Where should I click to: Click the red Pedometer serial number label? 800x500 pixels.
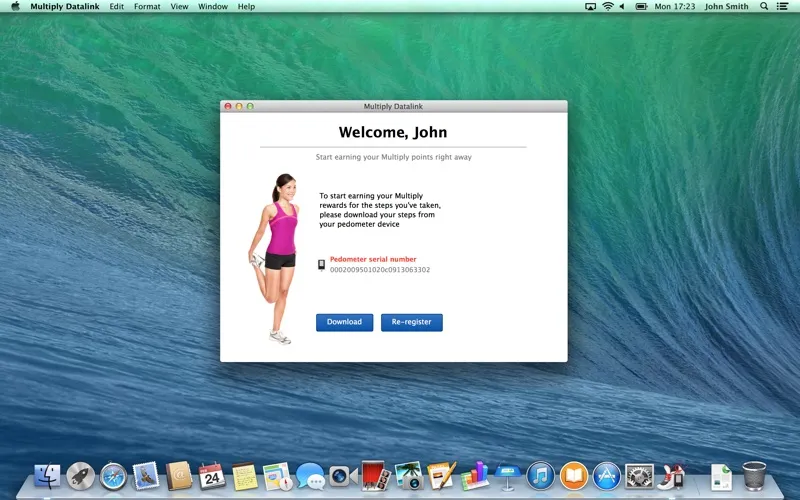click(x=373, y=259)
